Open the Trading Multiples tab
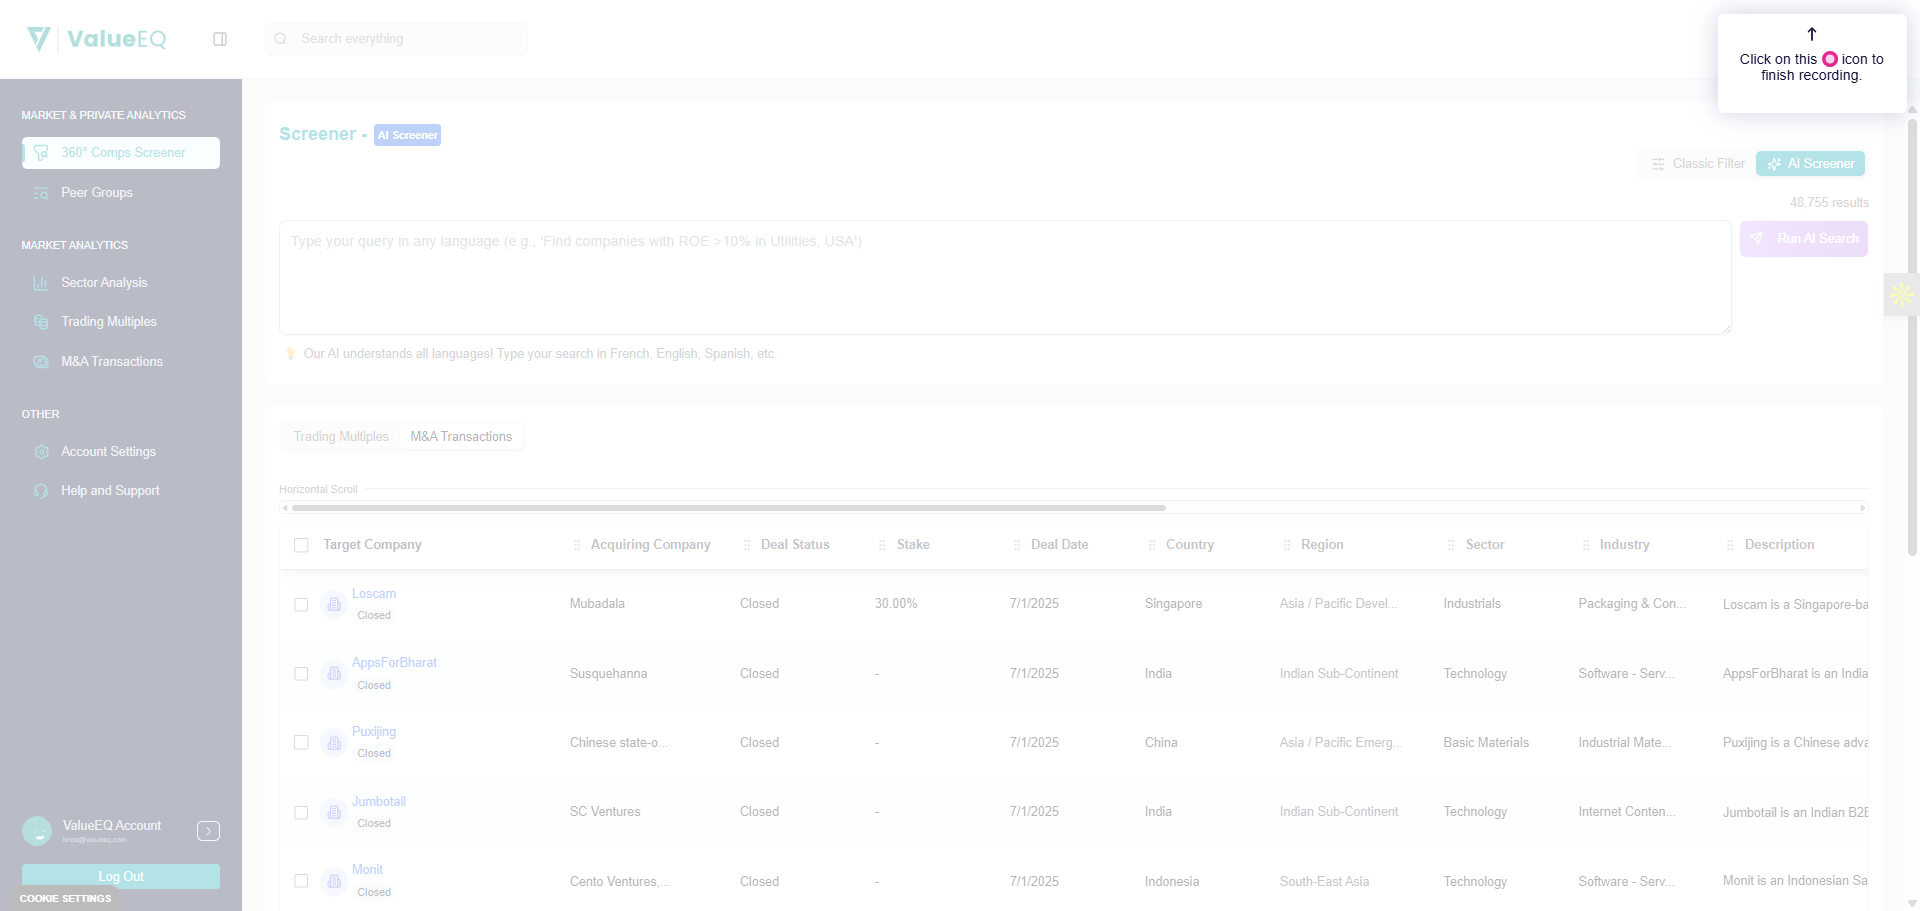The height and width of the screenshot is (911, 1920). [x=341, y=437]
